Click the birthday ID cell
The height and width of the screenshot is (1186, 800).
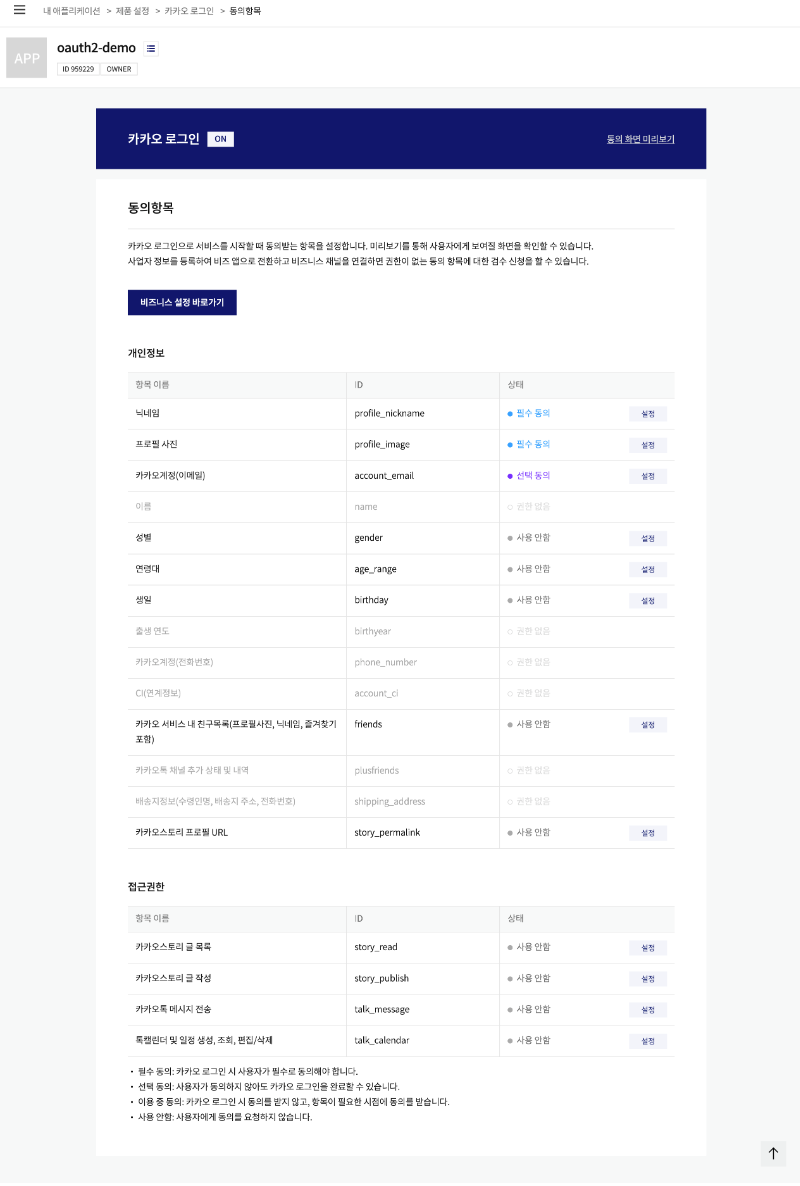tap(371, 600)
